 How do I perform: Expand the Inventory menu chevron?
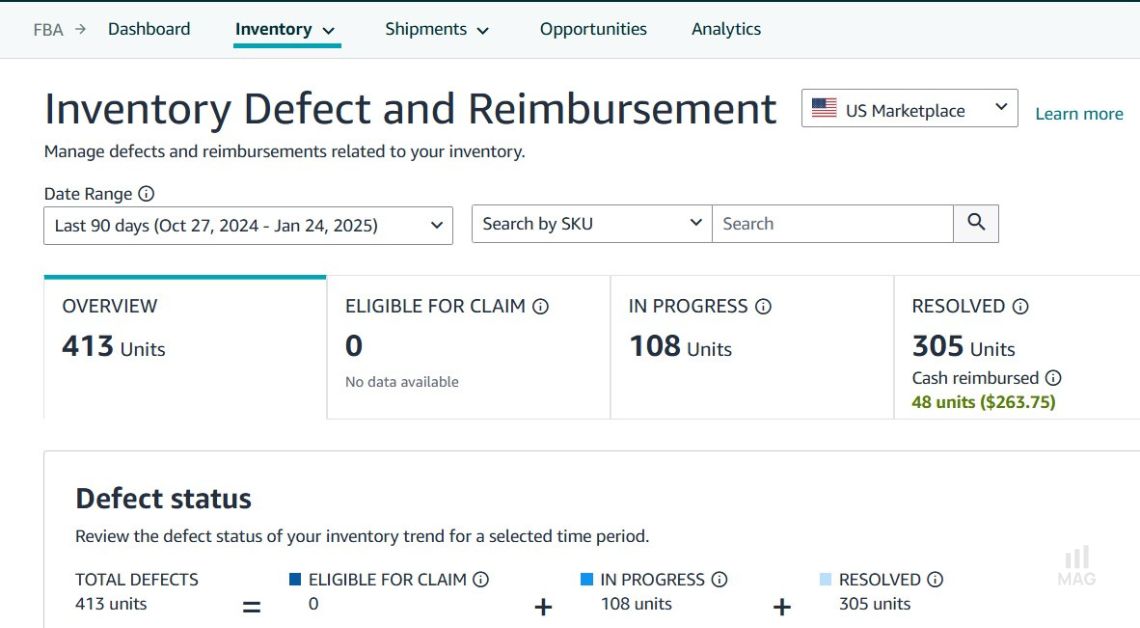(329, 31)
